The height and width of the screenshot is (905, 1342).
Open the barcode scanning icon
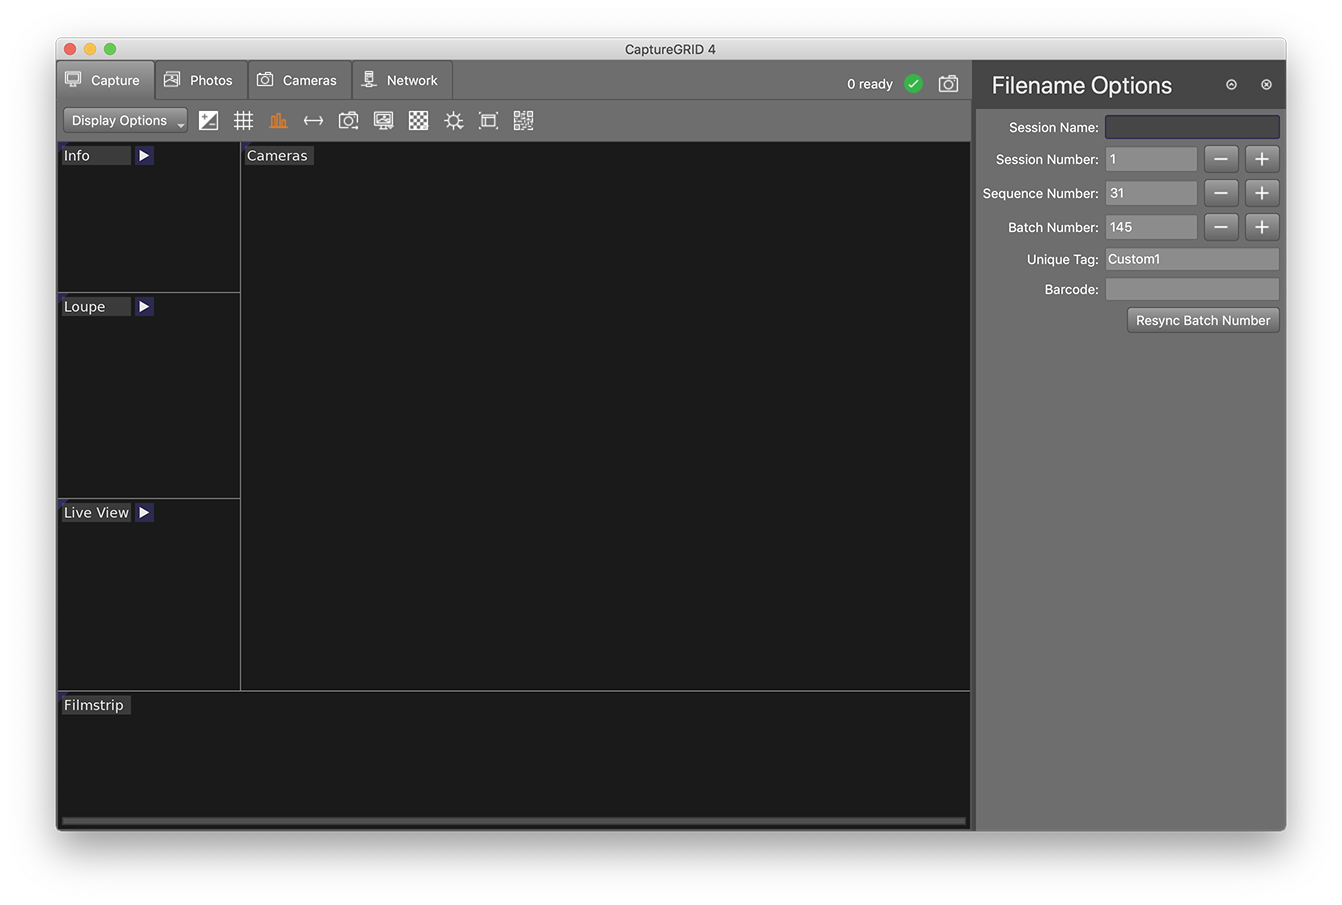[x=523, y=120]
